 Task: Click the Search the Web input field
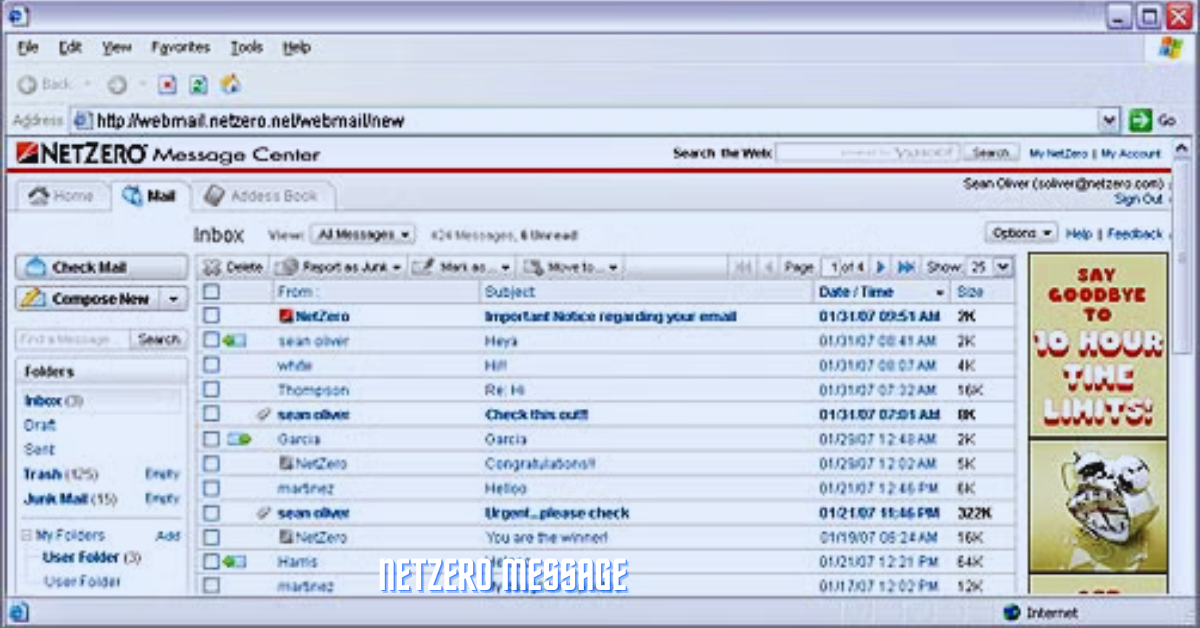[x=867, y=153]
